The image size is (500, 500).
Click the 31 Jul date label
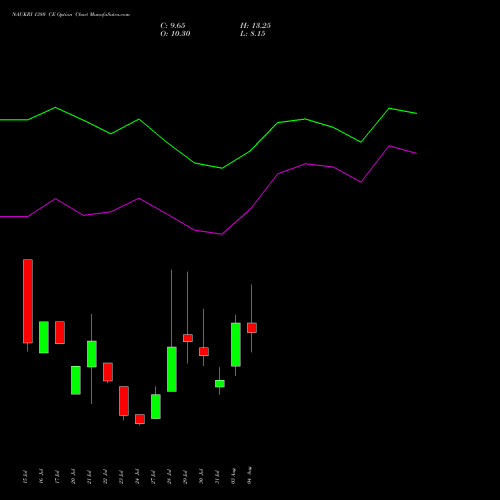tap(217, 477)
